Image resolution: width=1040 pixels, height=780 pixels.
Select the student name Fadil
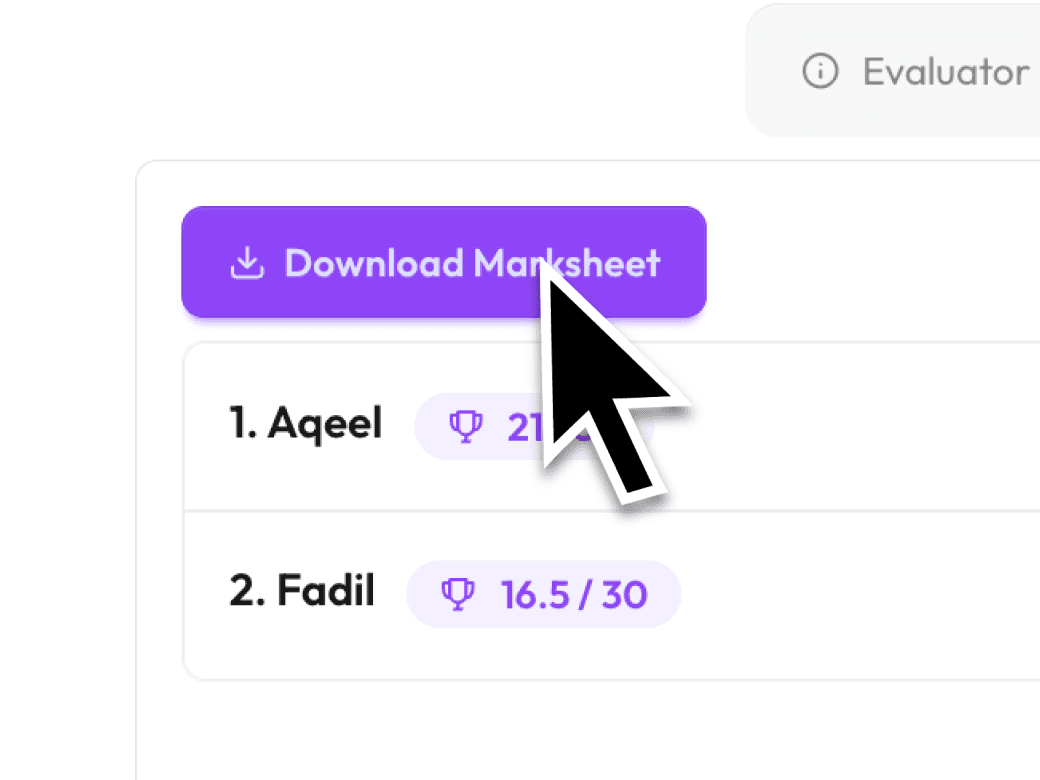[x=326, y=590]
